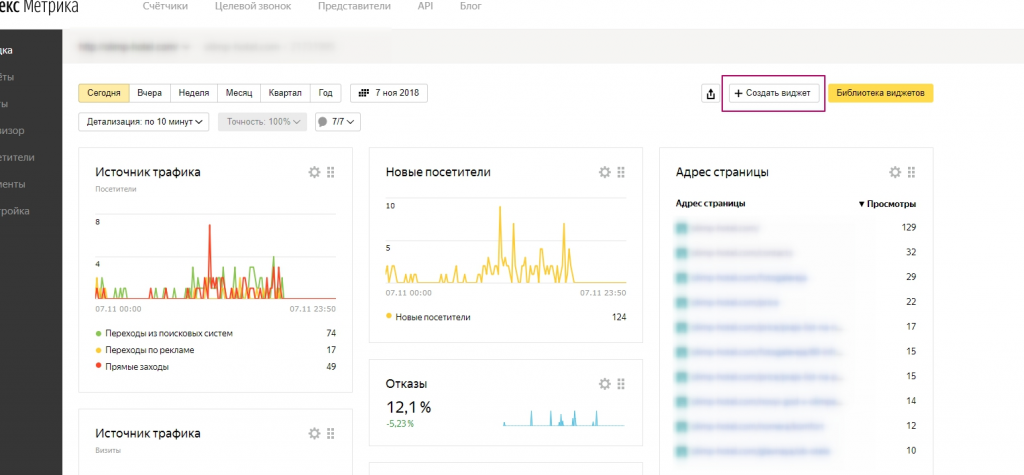Switch period to Неделя

tap(194, 93)
